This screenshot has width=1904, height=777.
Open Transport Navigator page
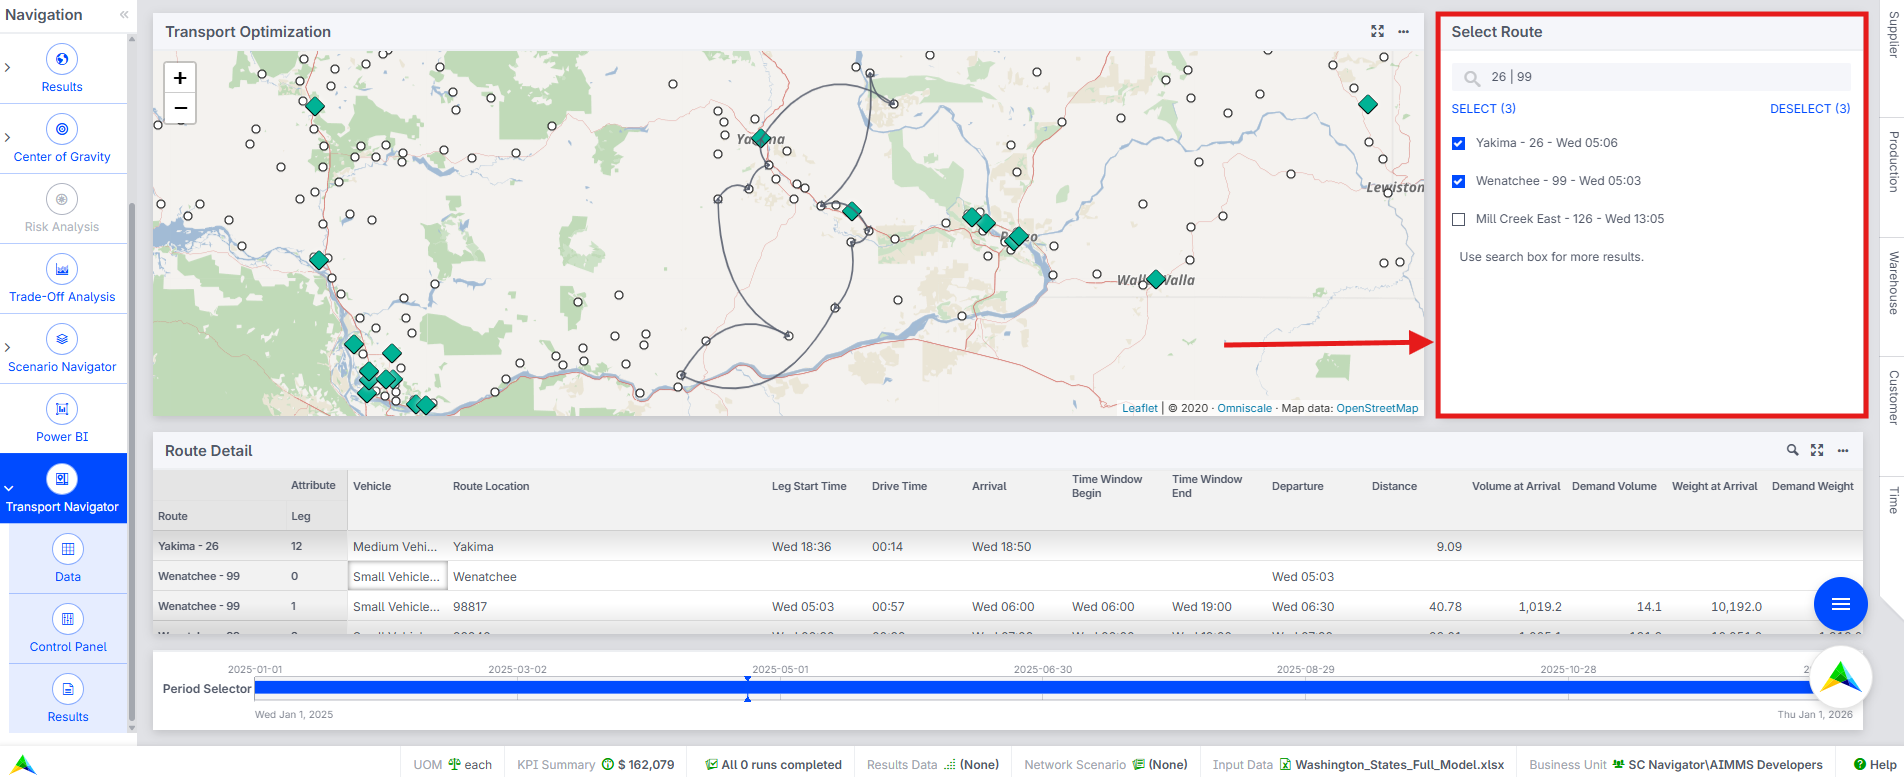tap(62, 489)
